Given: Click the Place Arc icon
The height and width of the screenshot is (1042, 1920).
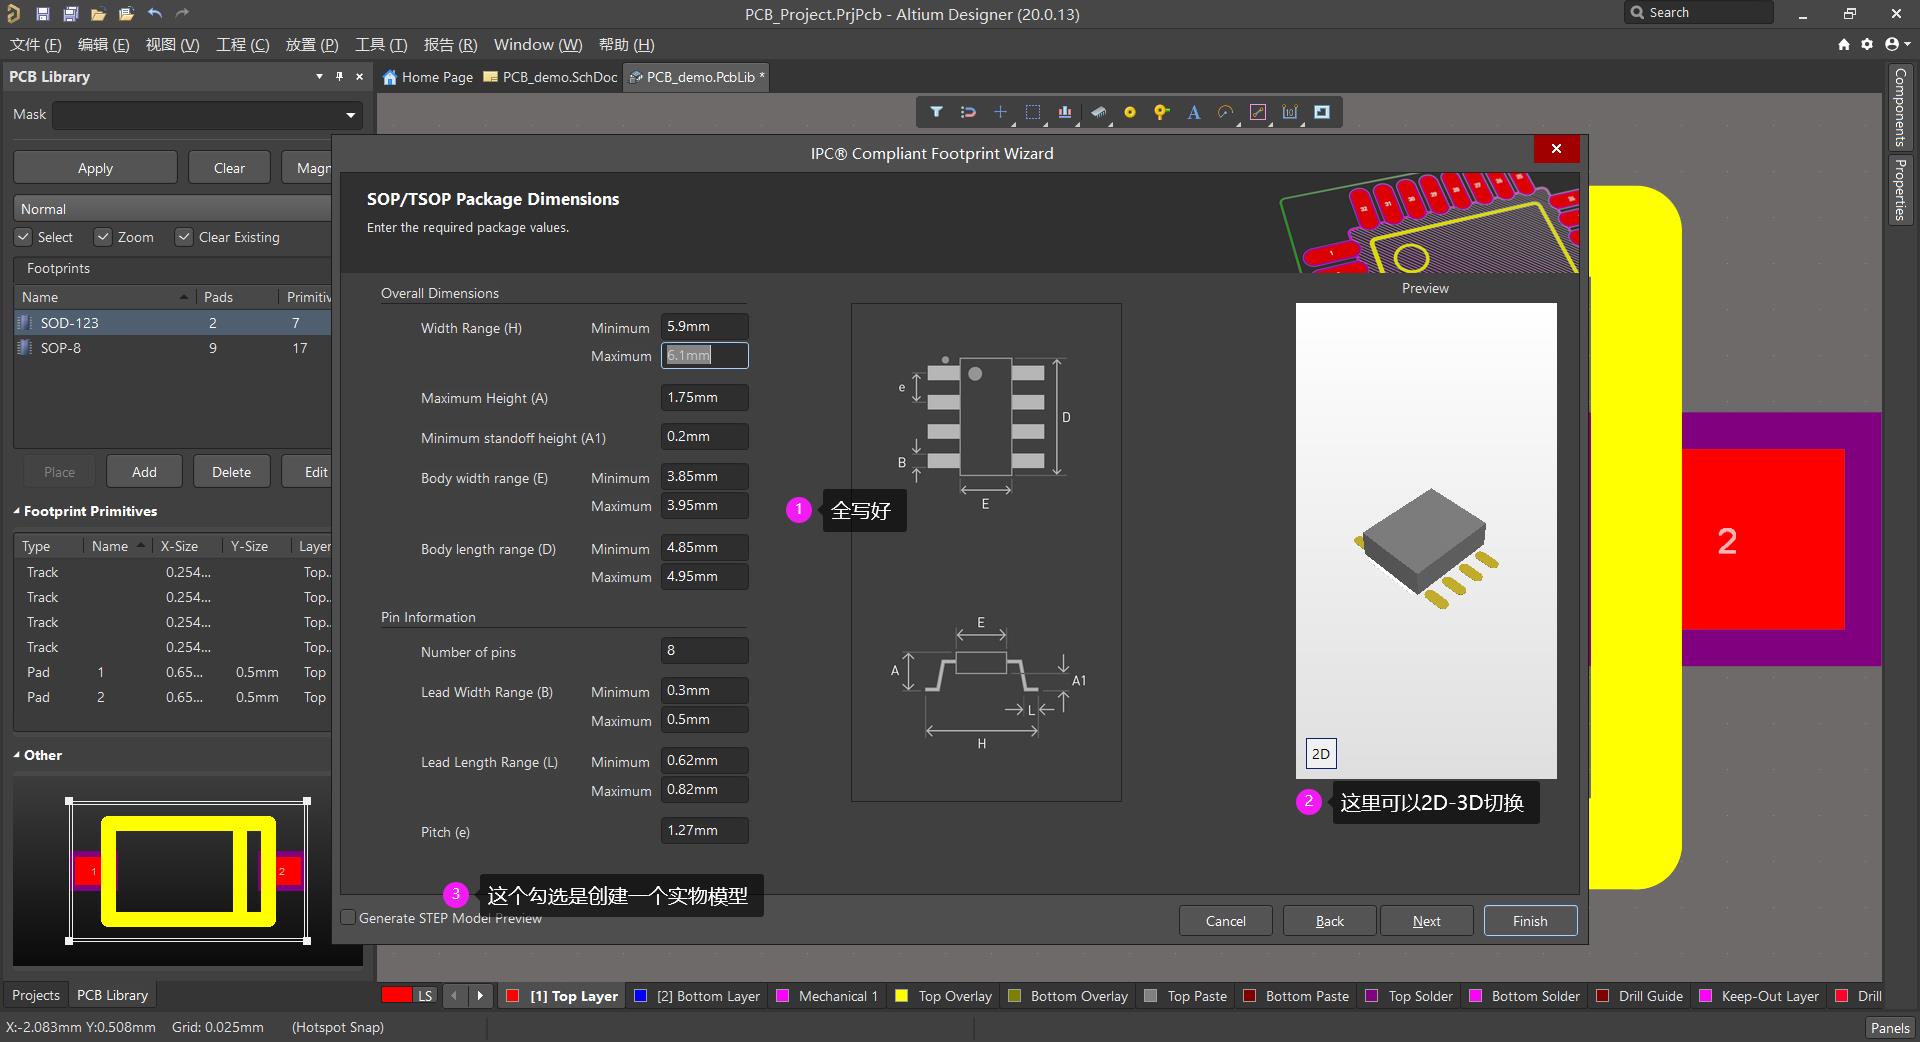Looking at the screenshot, I should (x=1225, y=112).
